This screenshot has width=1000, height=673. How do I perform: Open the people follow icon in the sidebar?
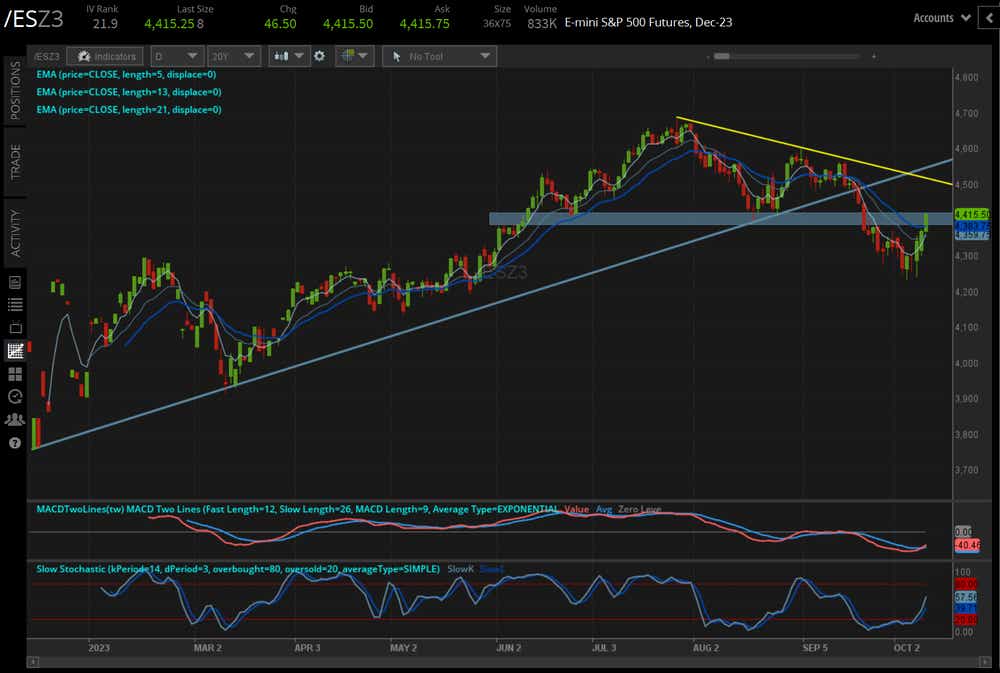15,420
